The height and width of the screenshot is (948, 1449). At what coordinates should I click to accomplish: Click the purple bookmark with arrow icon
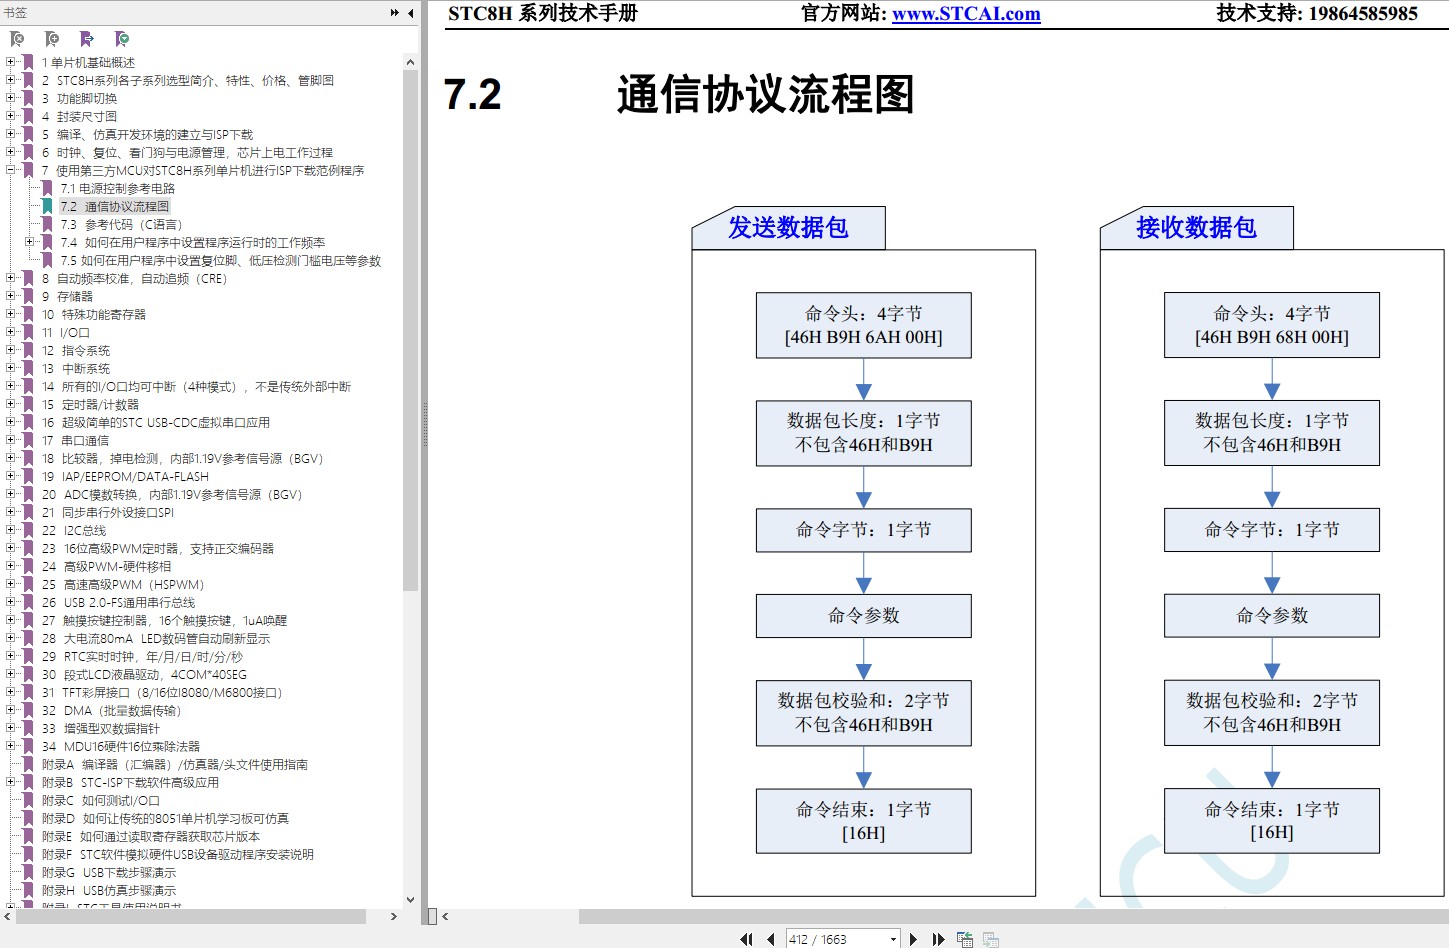(87, 39)
